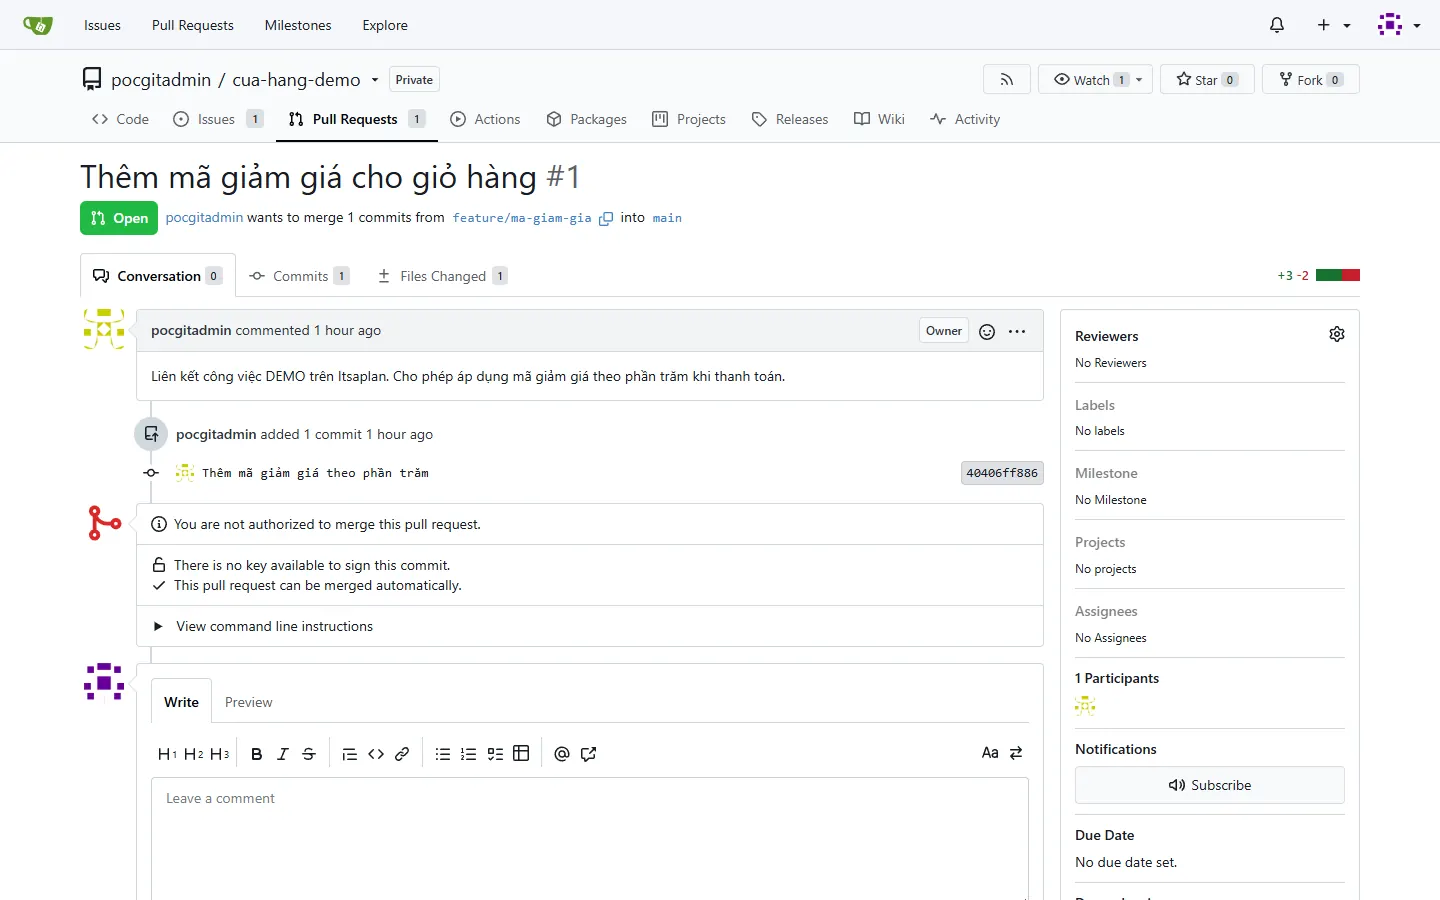Copy branch name feature/ma-giam-gia
Screen dimensions: 1440x900
[606, 218]
